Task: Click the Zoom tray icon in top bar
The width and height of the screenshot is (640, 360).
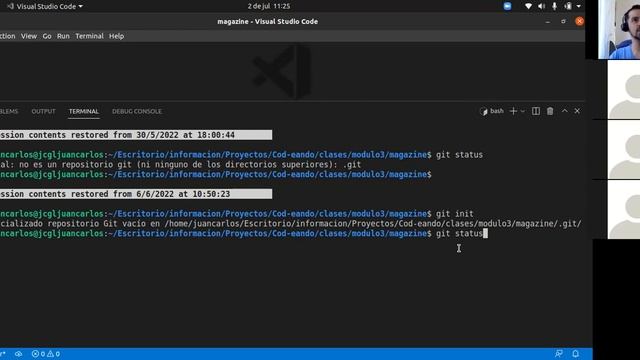Action: coord(507,6)
